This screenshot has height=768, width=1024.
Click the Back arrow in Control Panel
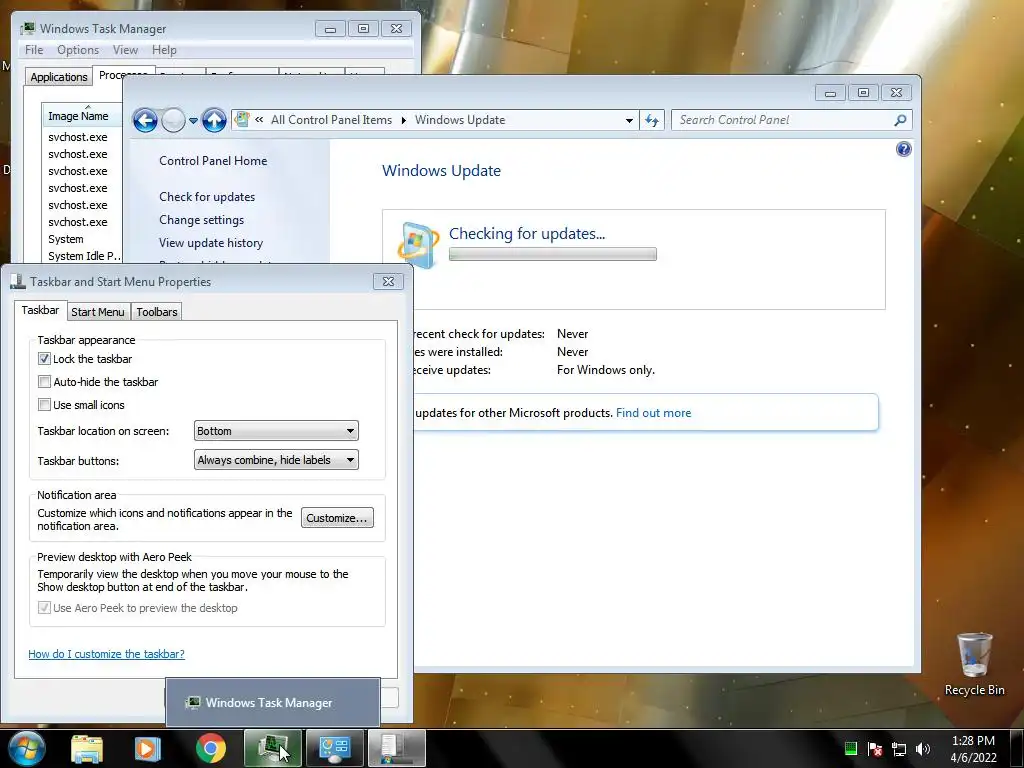tap(145, 120)
